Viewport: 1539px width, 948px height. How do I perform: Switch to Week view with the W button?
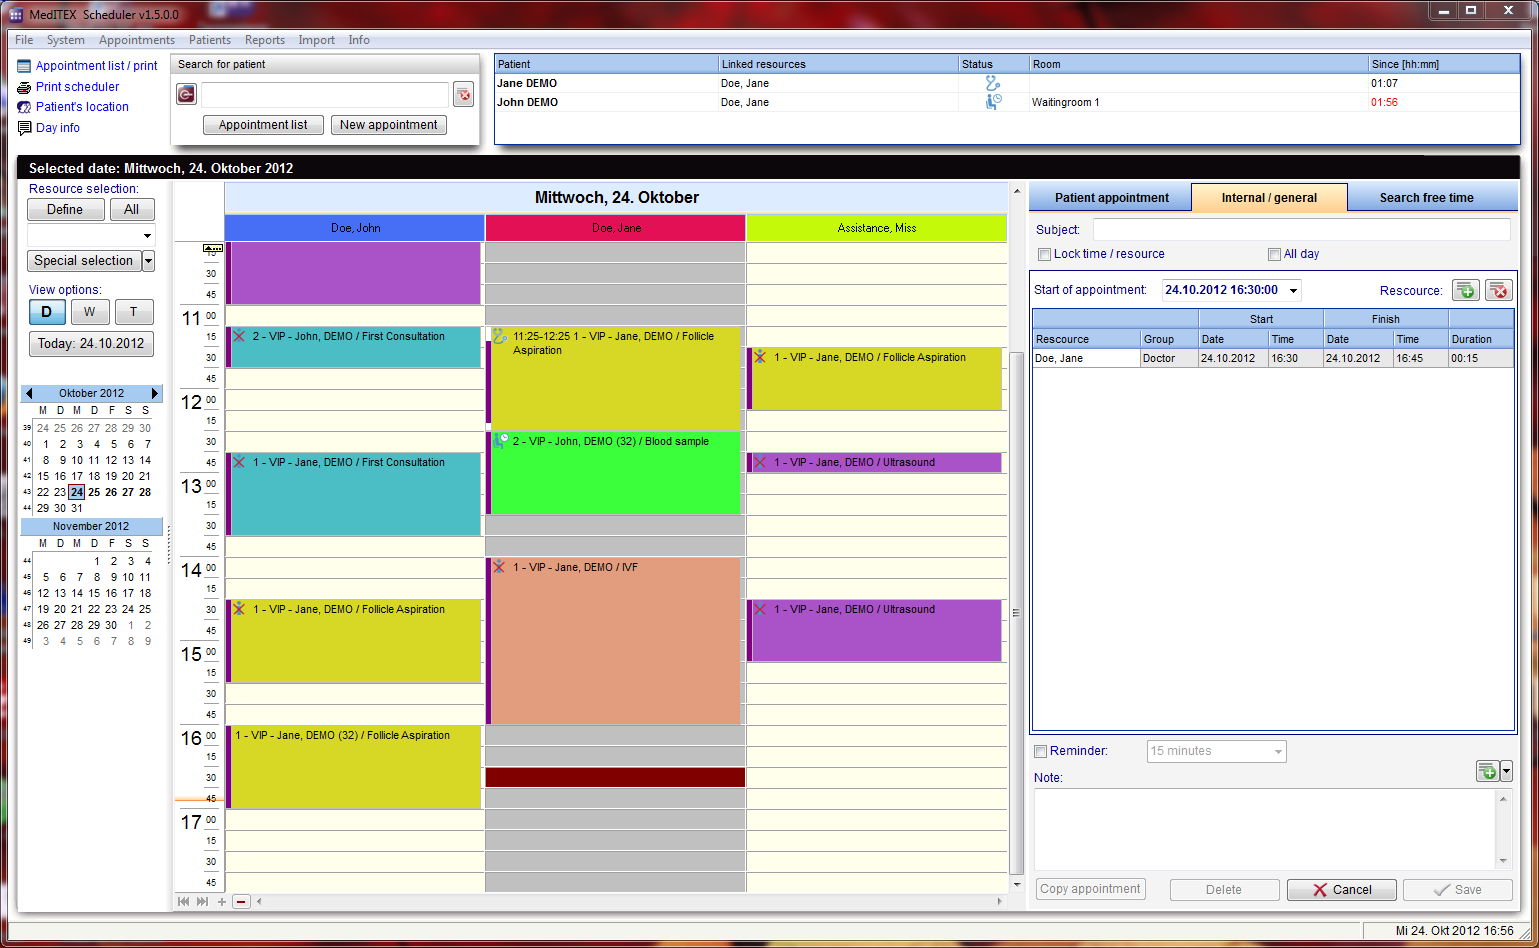[90, 312]
